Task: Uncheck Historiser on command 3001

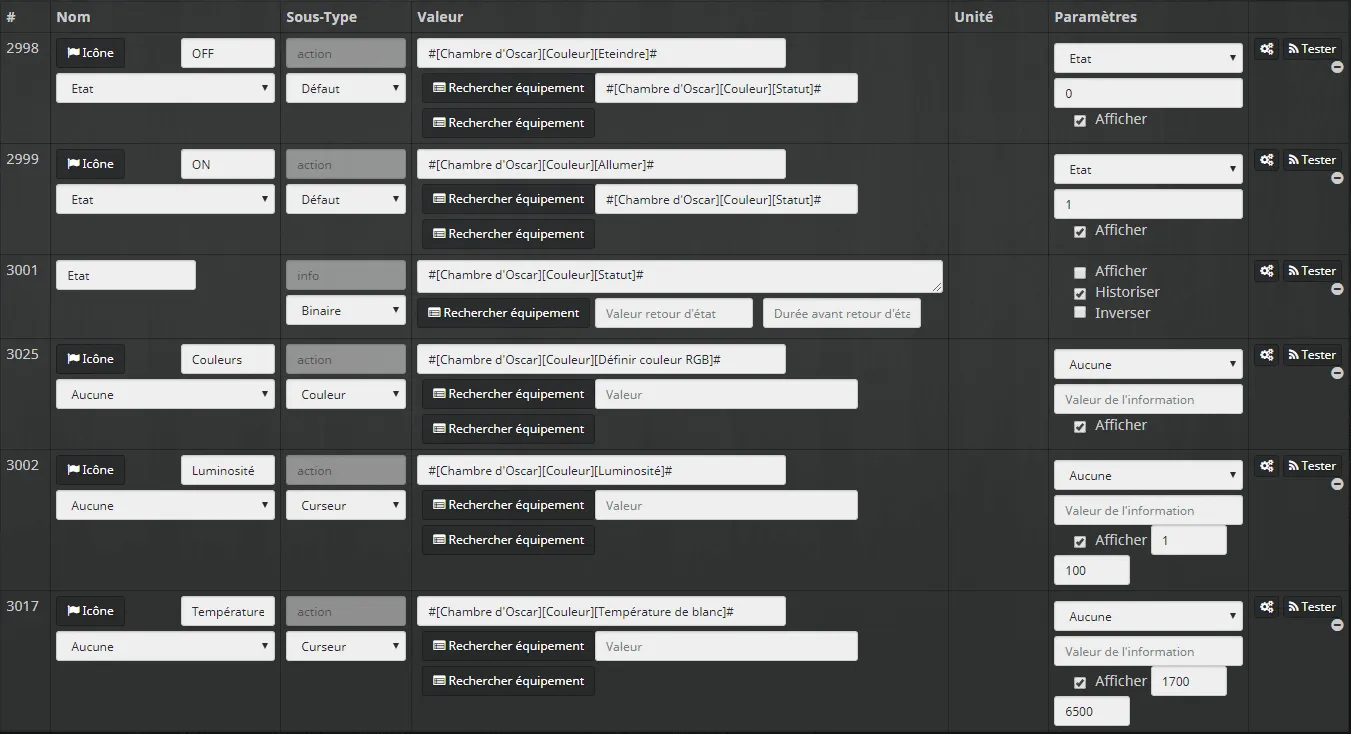Action: (x=1080, y=294)
